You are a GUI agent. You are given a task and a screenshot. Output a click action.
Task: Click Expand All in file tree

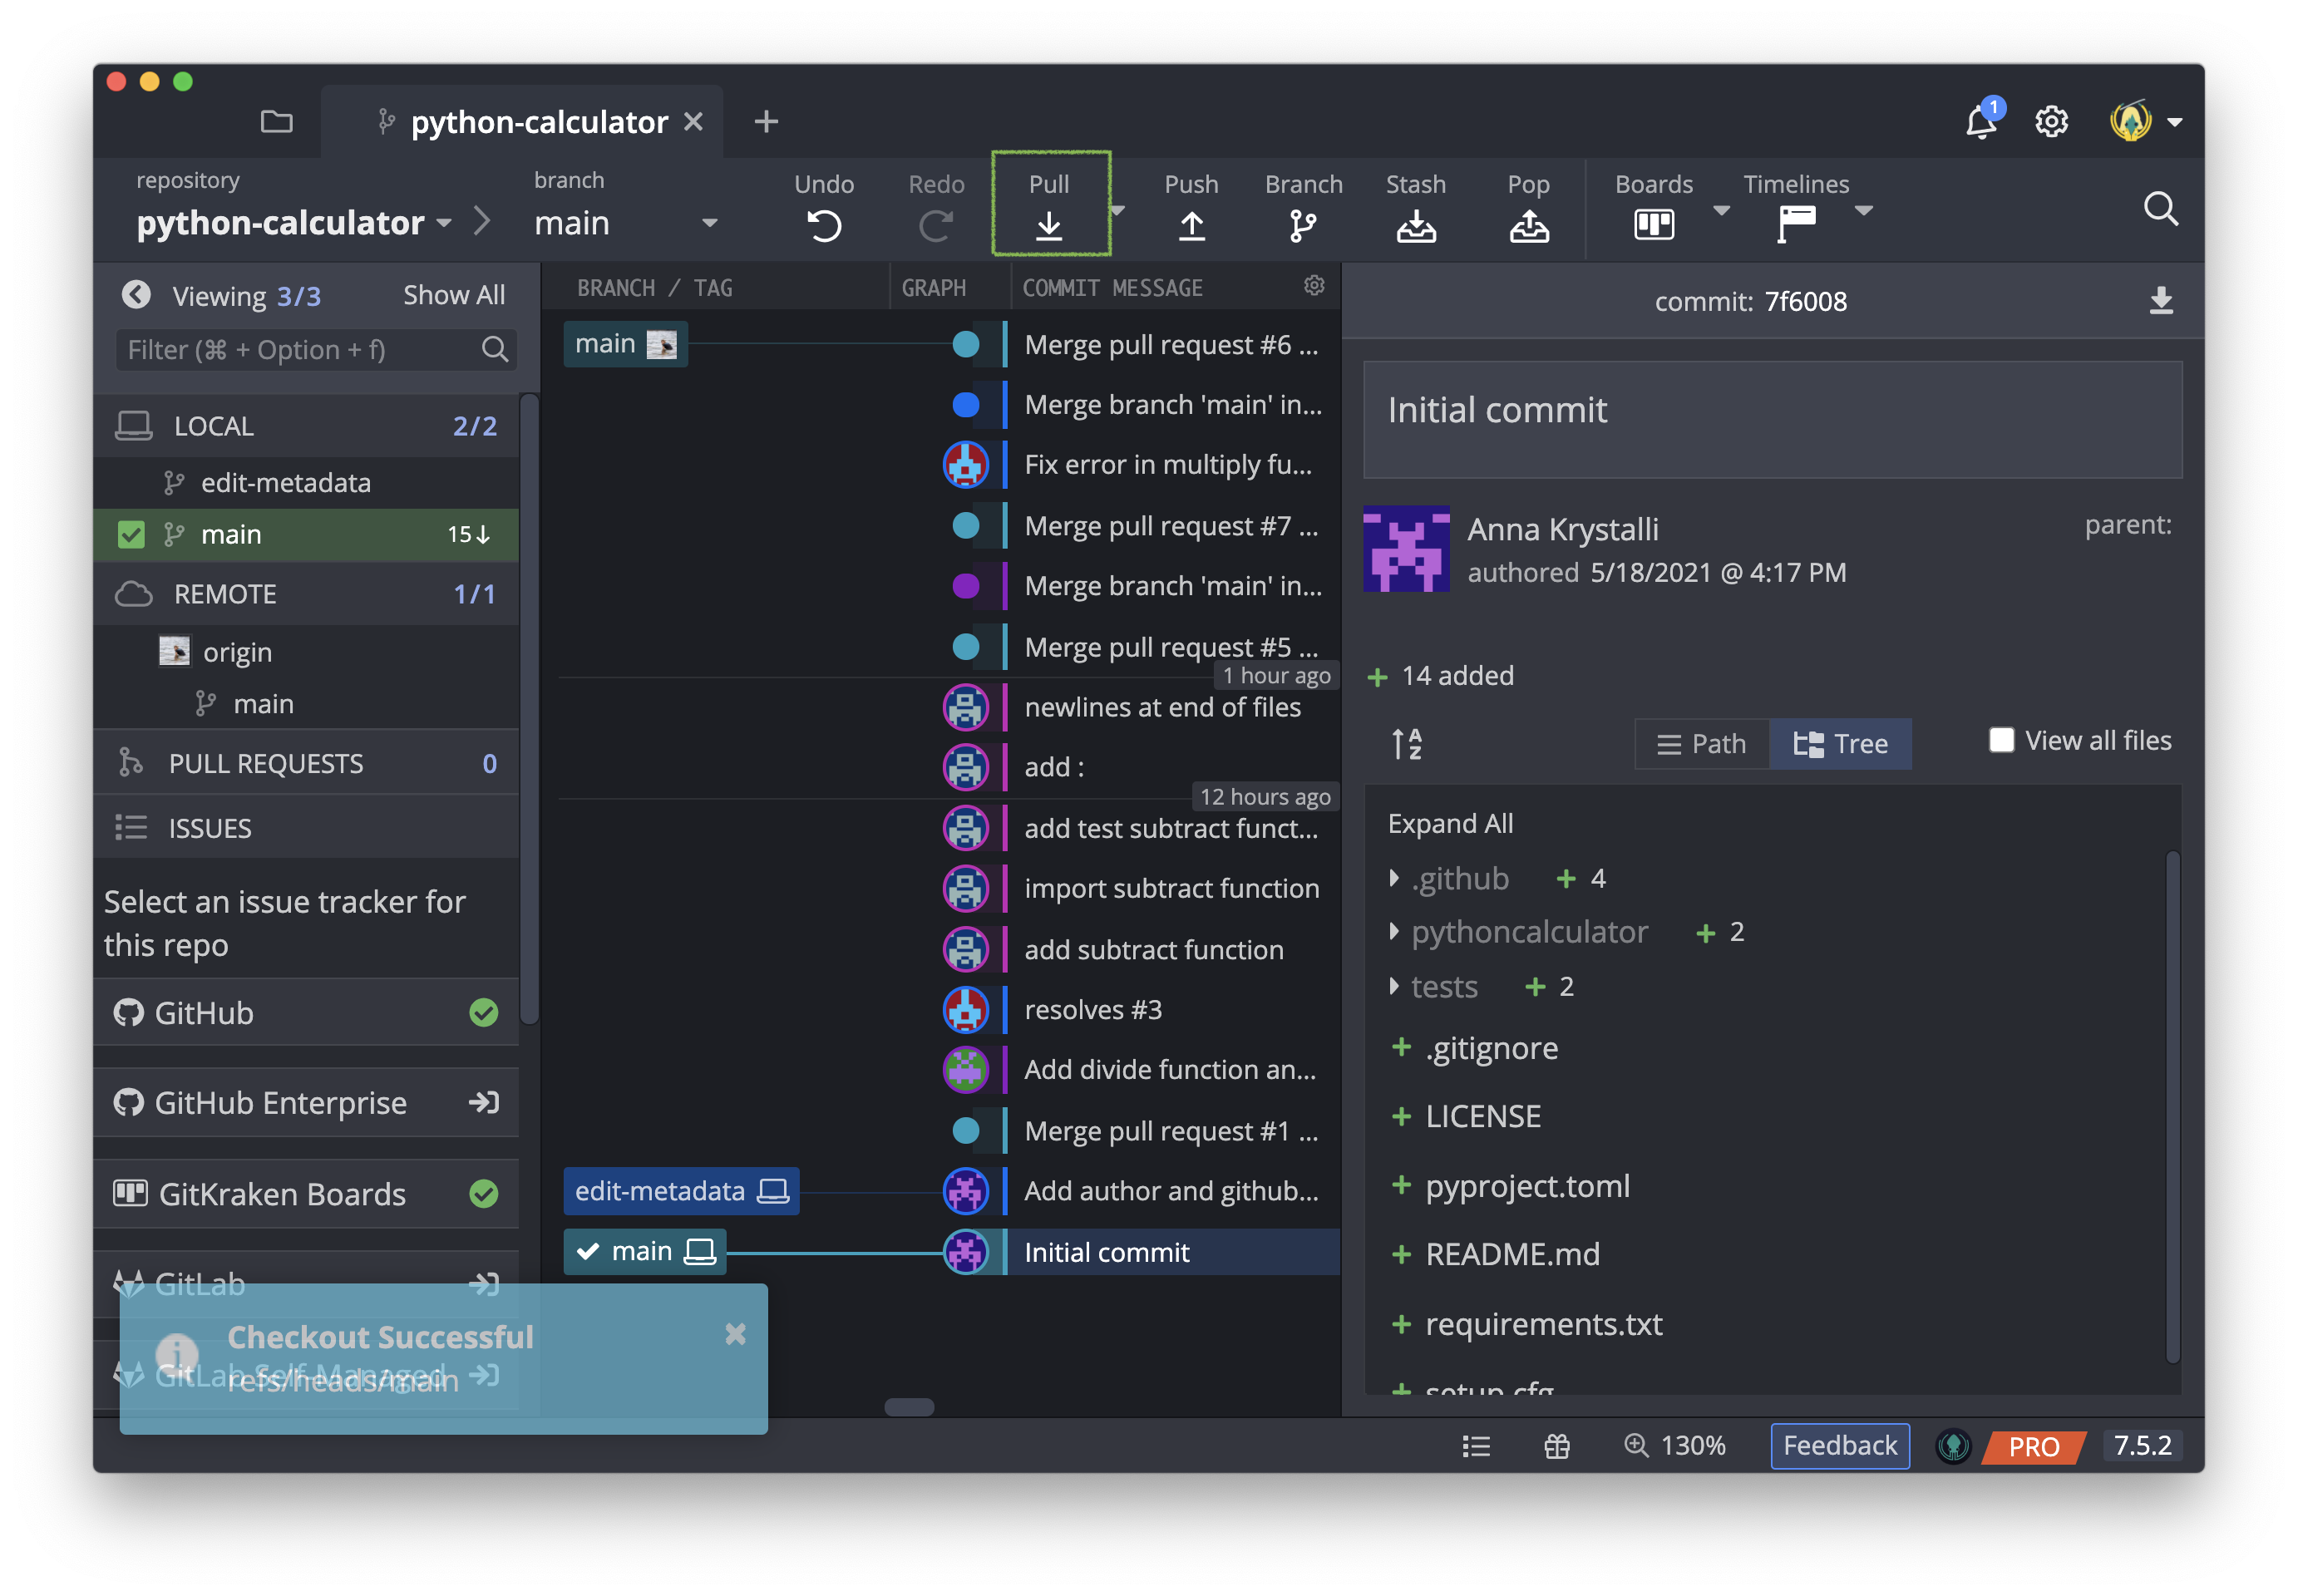coord(1449,822)
